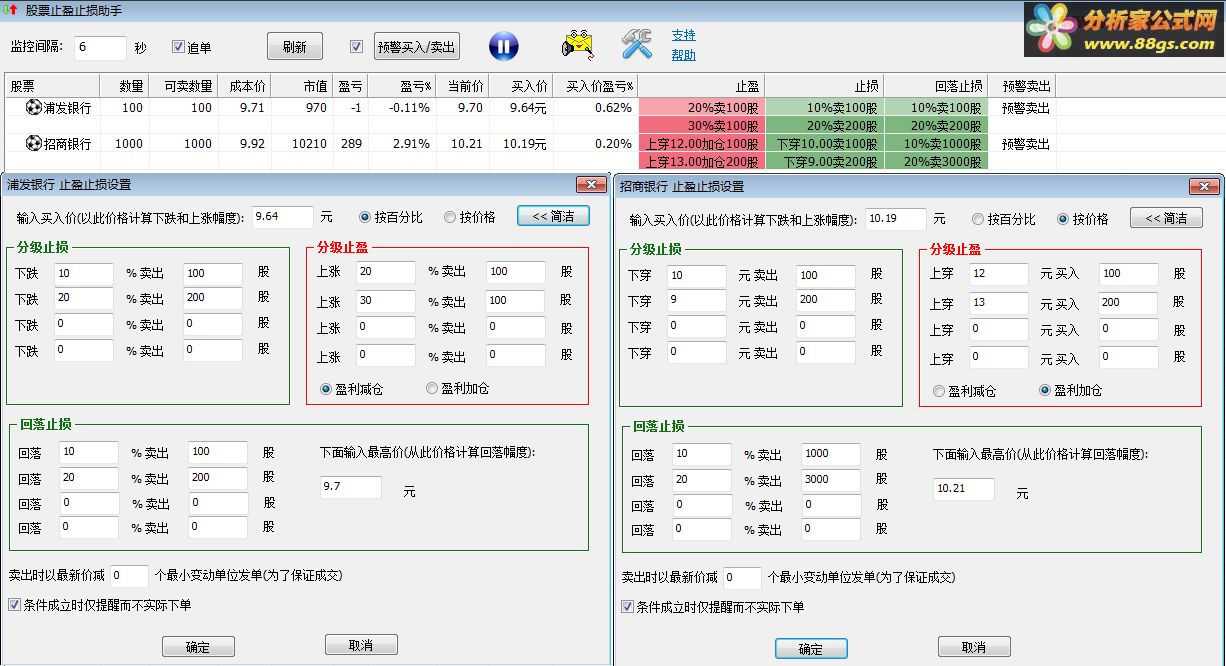Click 上涨 field showing 30 in 浦发银行 dialog
1226x666 pixels.
point(386,301)
